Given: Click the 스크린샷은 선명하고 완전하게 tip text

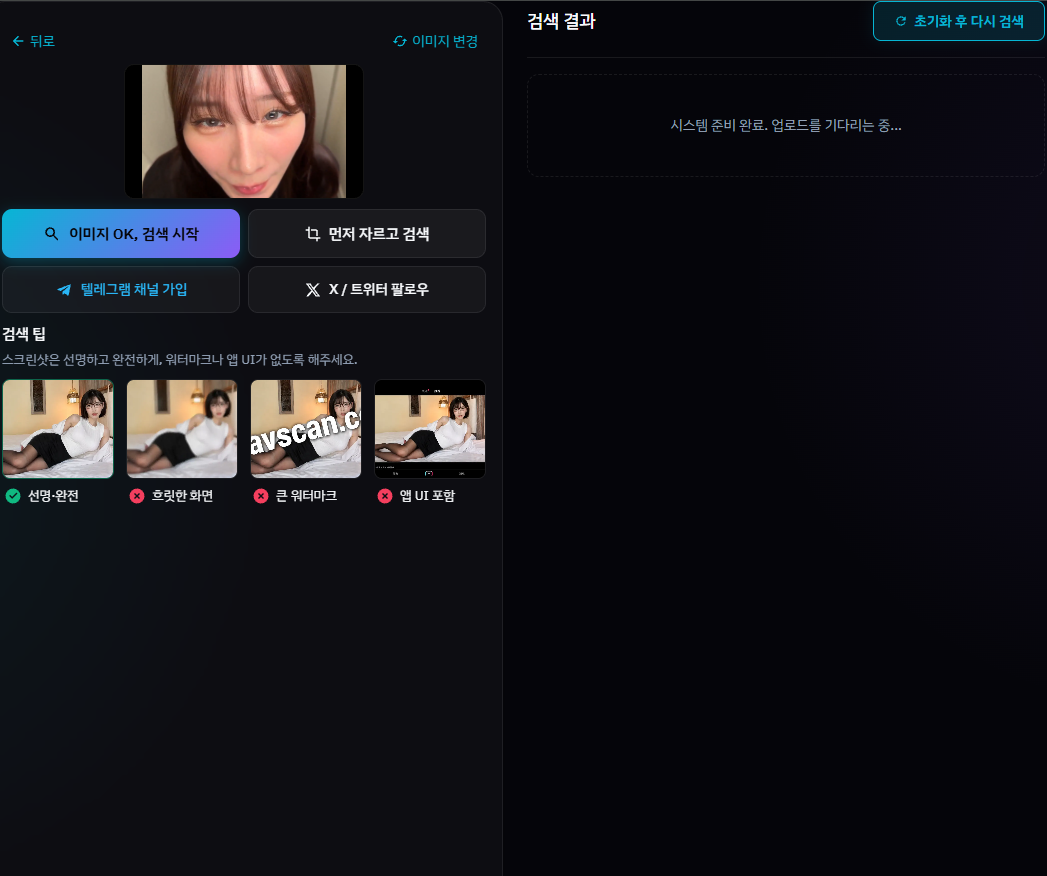Looking at the screenshot, I should 180,360.
